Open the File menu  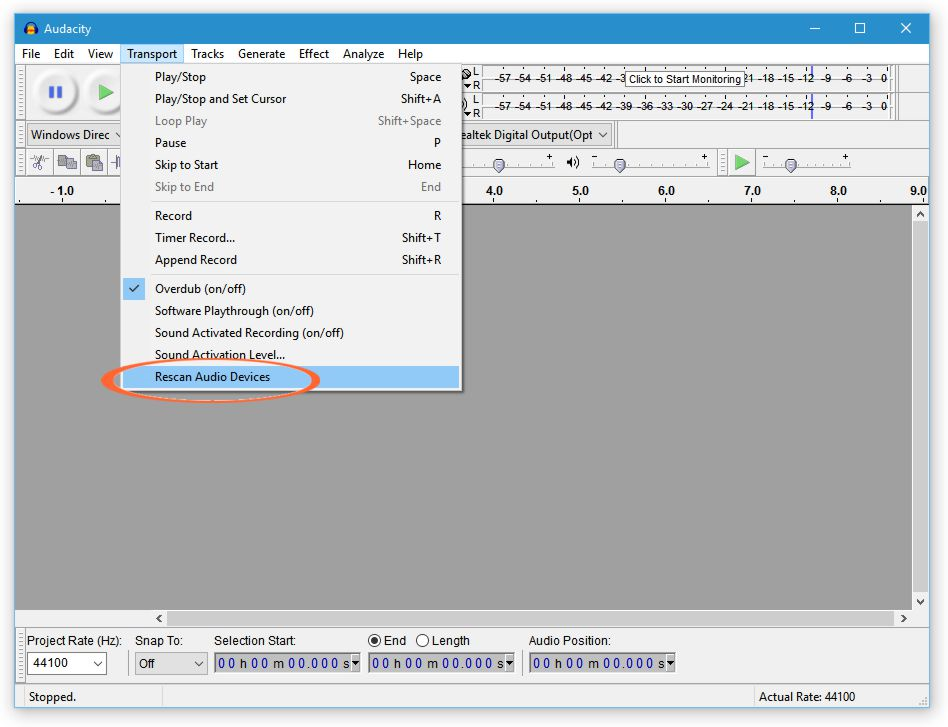click(x=31, y=54)
